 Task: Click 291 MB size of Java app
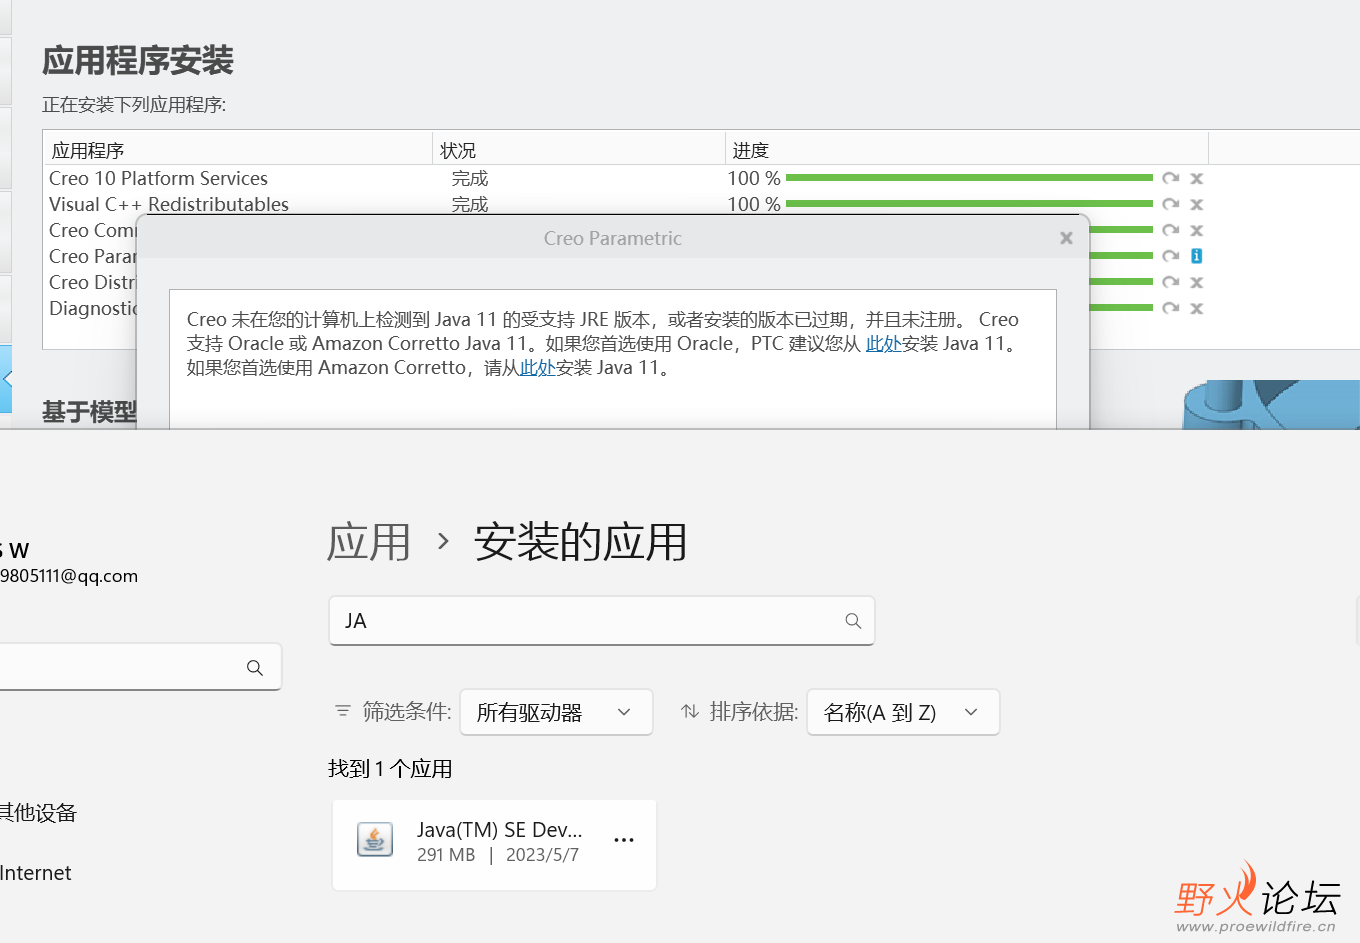tap(446, 855)
